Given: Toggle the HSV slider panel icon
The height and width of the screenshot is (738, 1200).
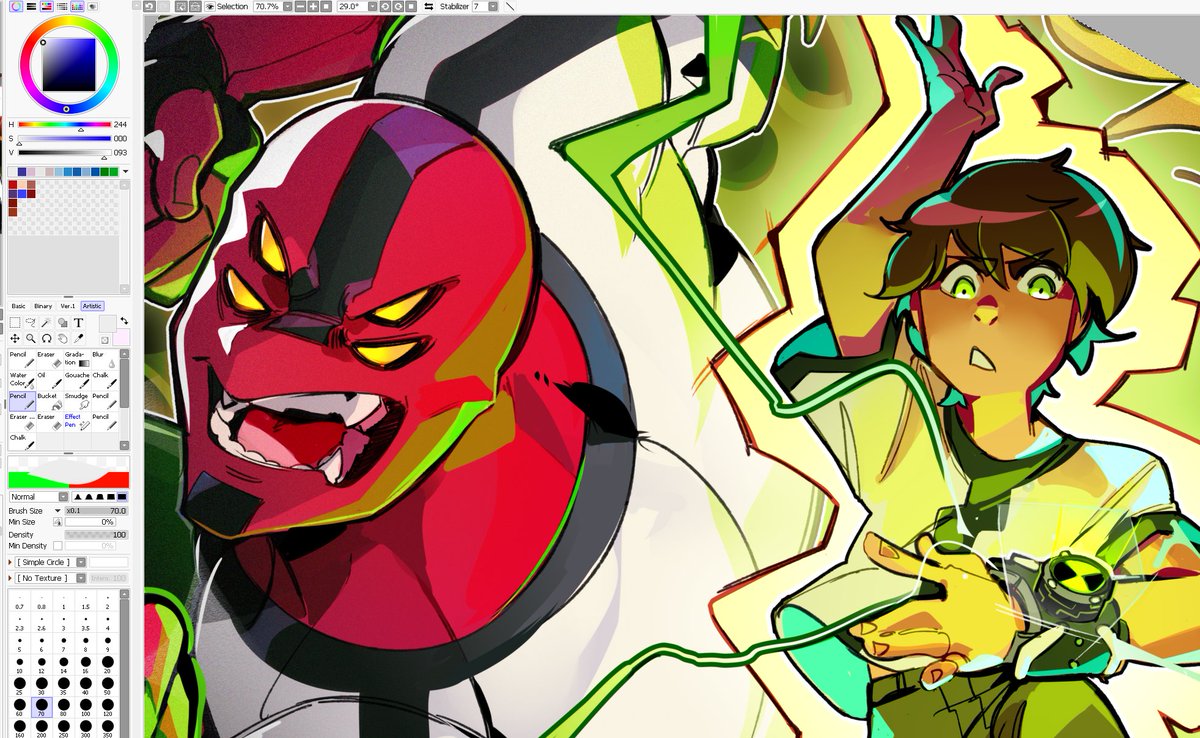Looking at the screenshot, I should [46, 6].
